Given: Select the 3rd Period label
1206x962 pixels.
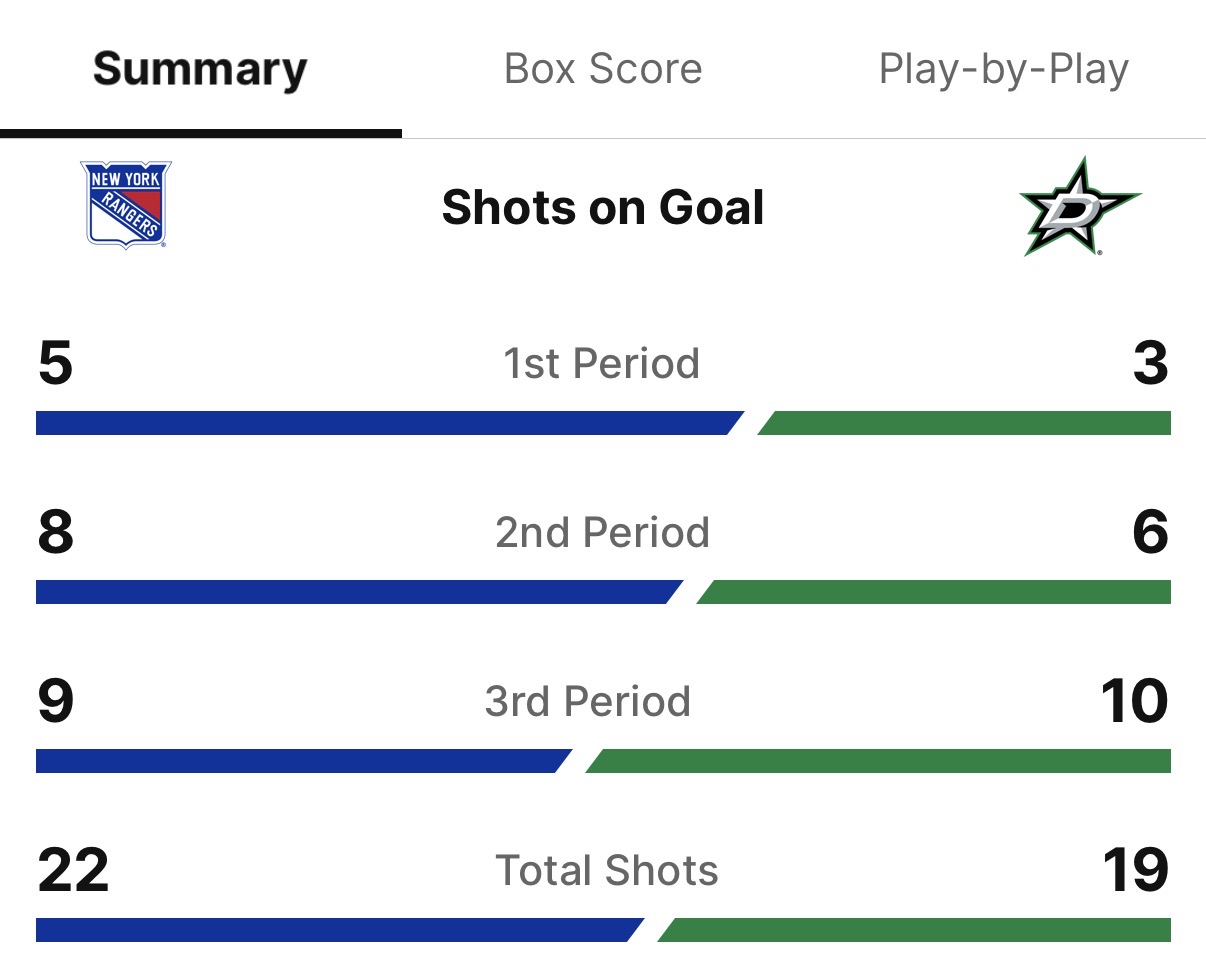Looking at the screenshot, I should click(x=588, y=702).
